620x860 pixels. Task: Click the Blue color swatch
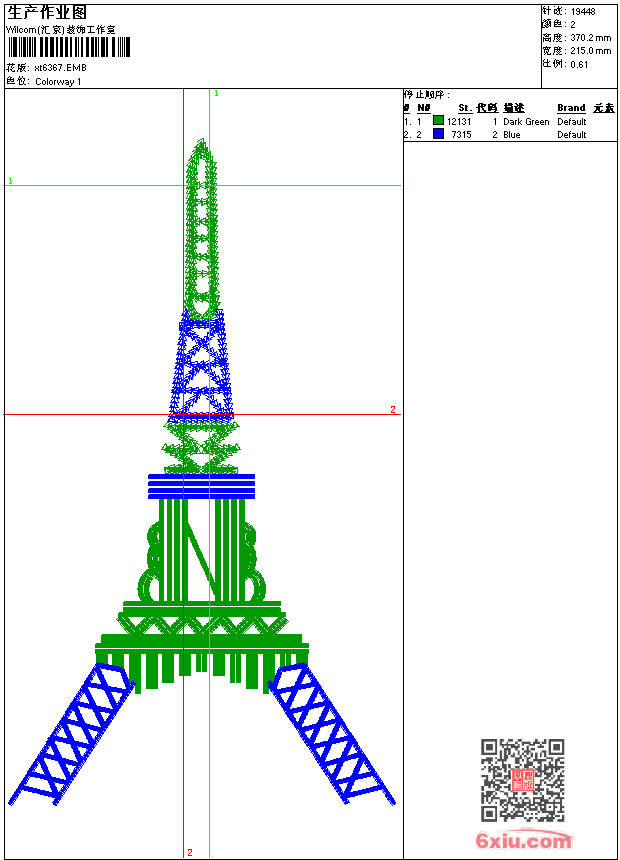click(438, 134)
